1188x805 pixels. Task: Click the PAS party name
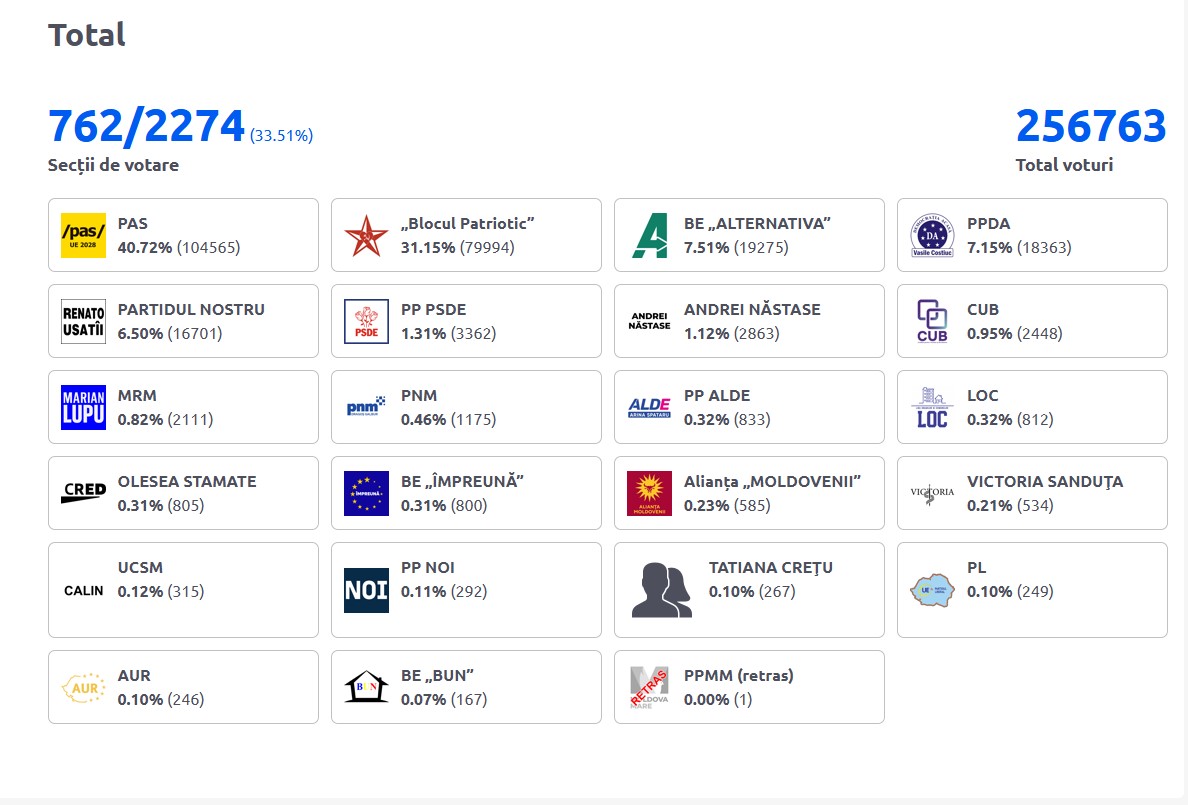click(x=133, y=224)
